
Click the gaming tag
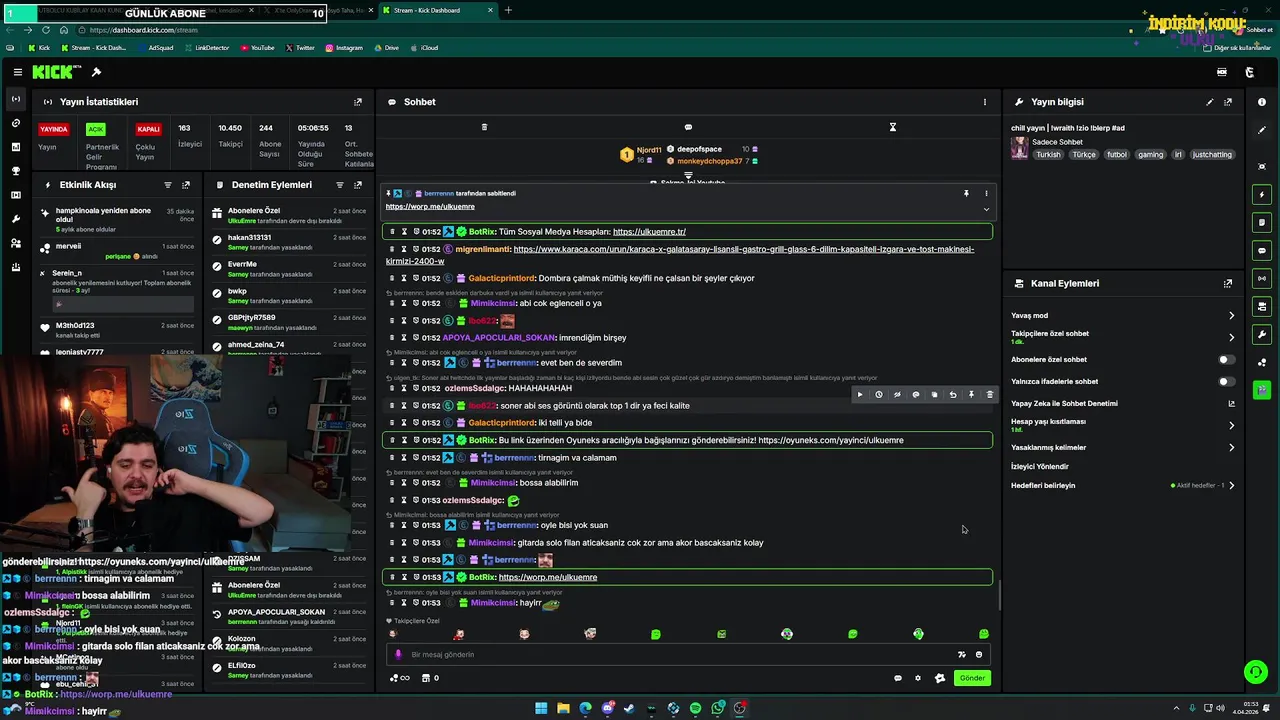[1150, 155]
